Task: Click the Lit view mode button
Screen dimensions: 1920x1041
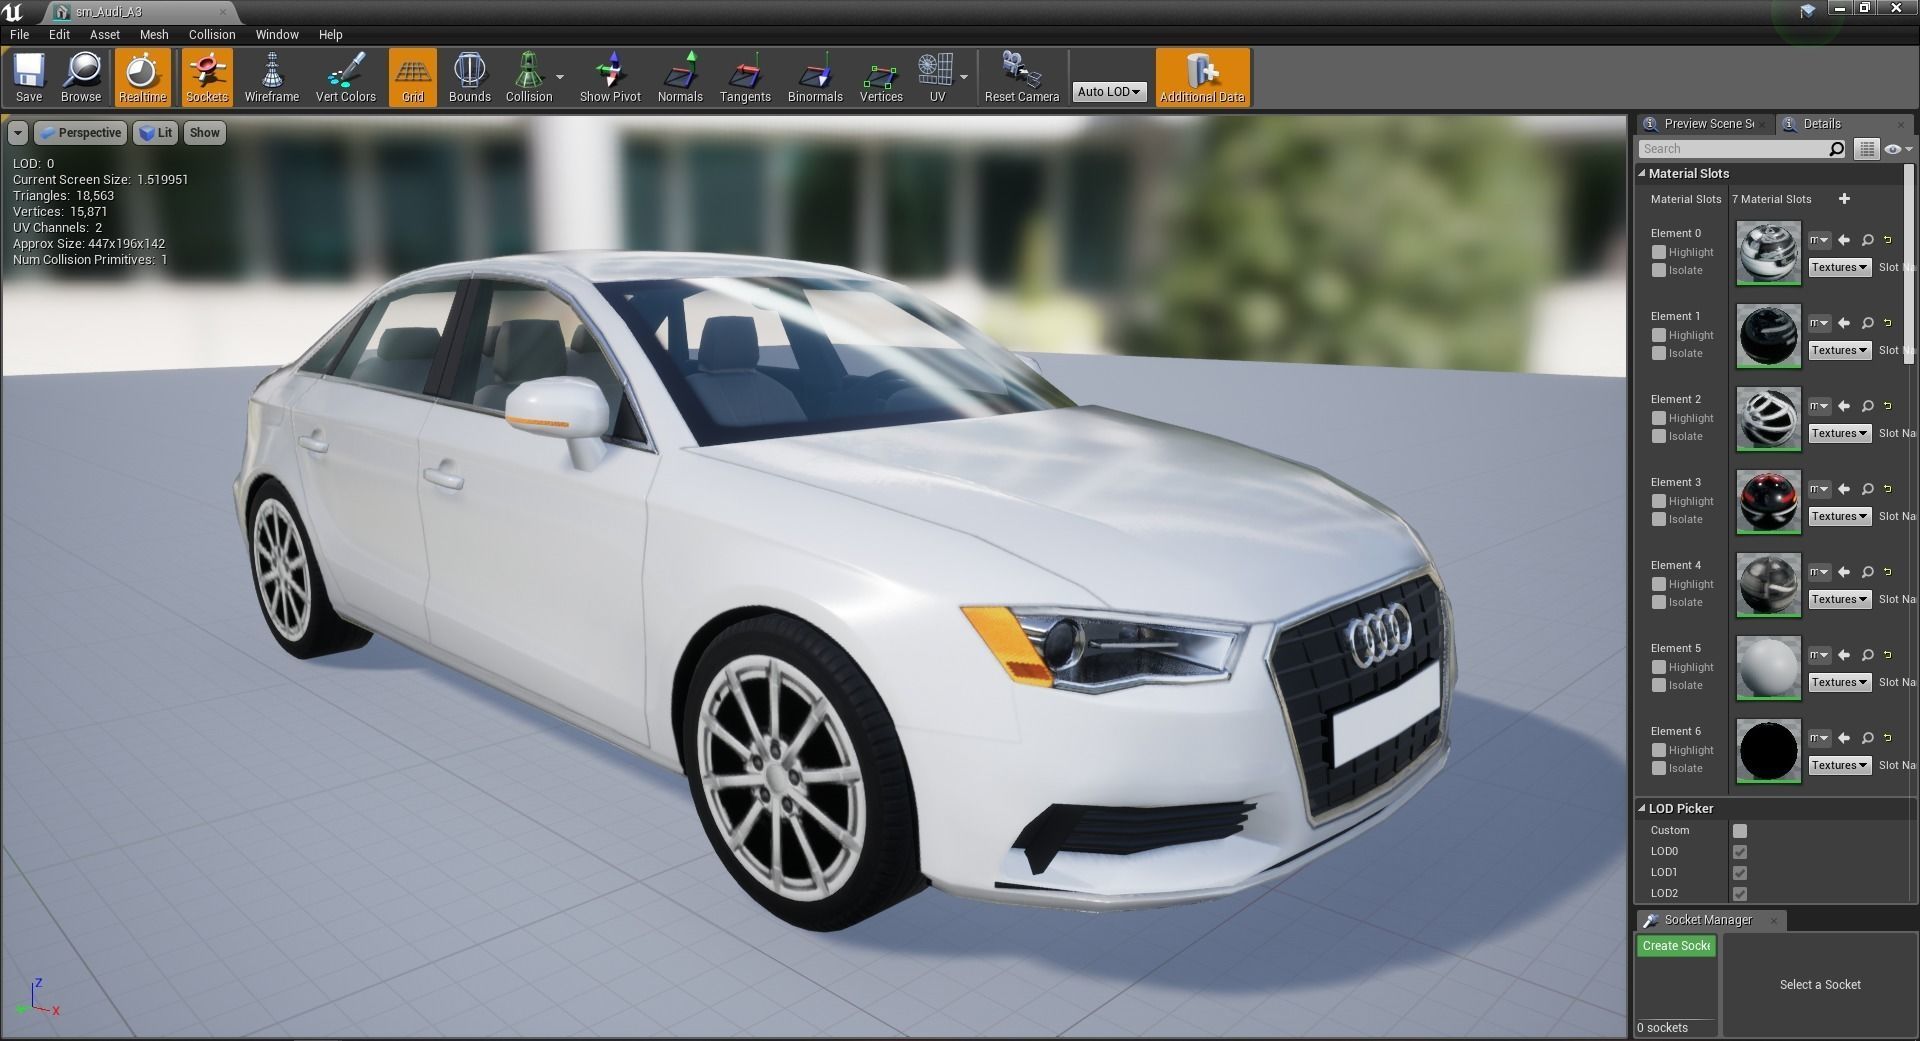Action: 155,133
